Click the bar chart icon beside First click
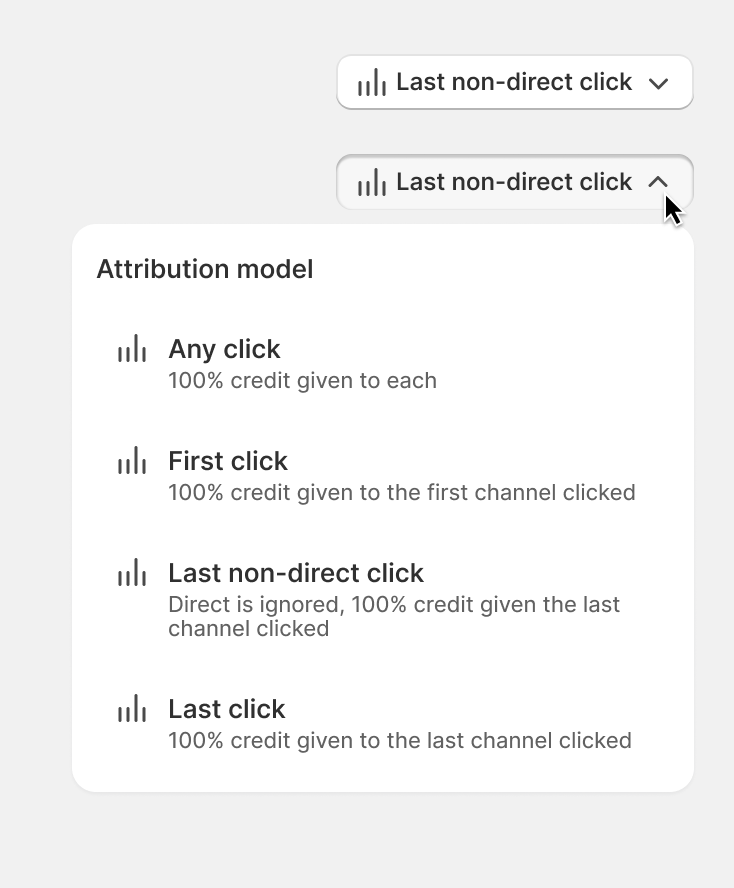The image size is (734, 888). click(132, 461)
